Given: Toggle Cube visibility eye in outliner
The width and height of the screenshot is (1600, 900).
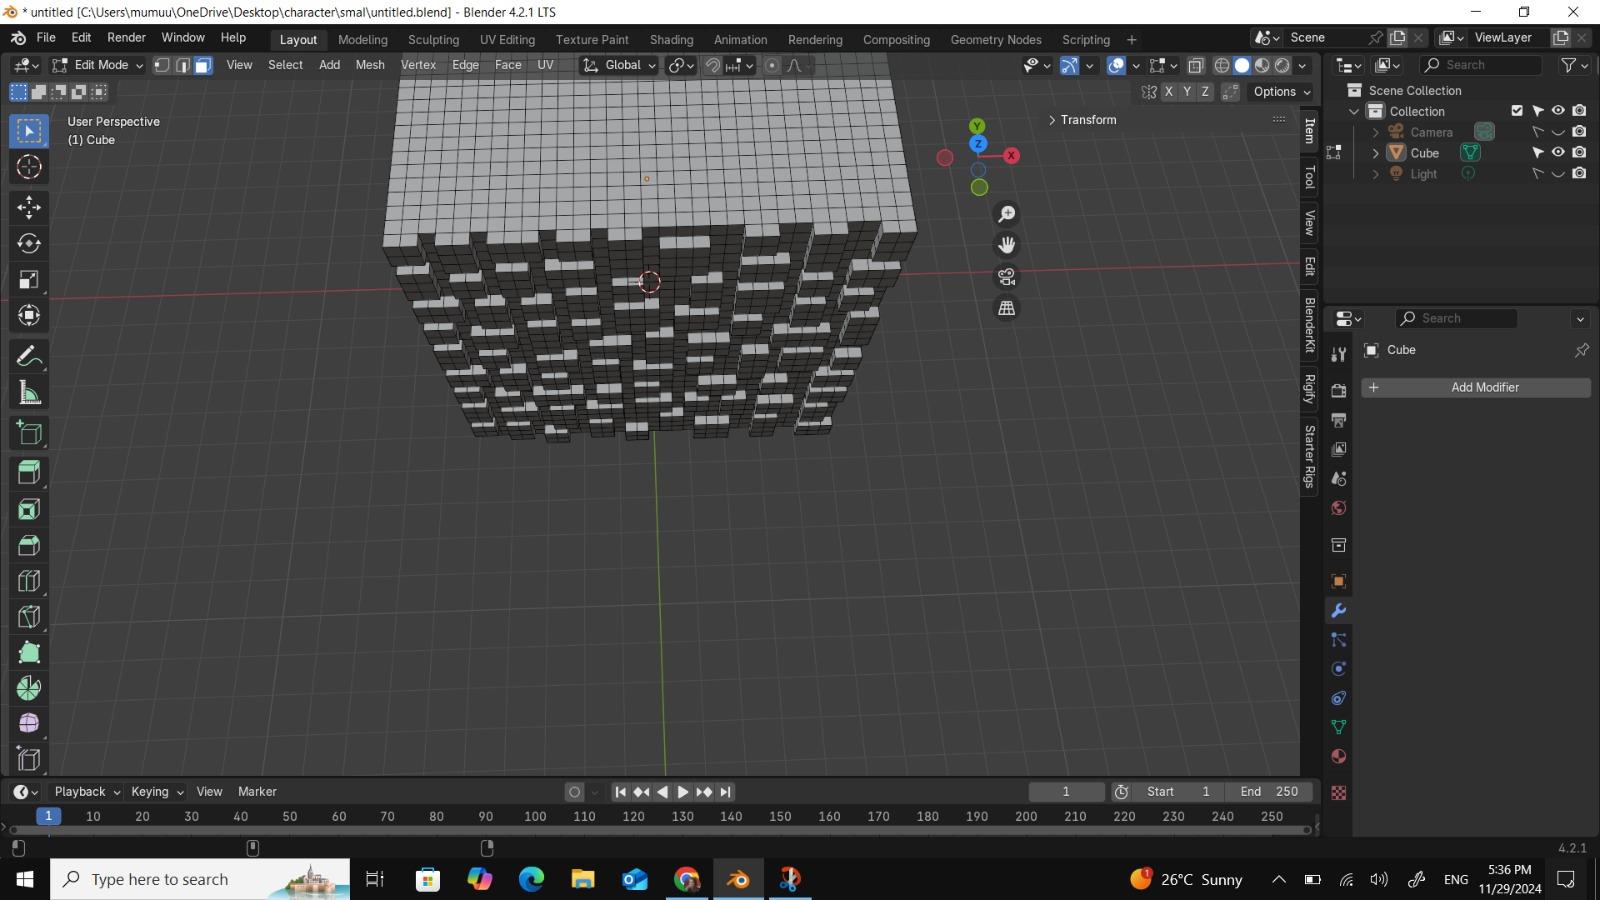Looking at the screenshot, I should tap(1558, 153).
